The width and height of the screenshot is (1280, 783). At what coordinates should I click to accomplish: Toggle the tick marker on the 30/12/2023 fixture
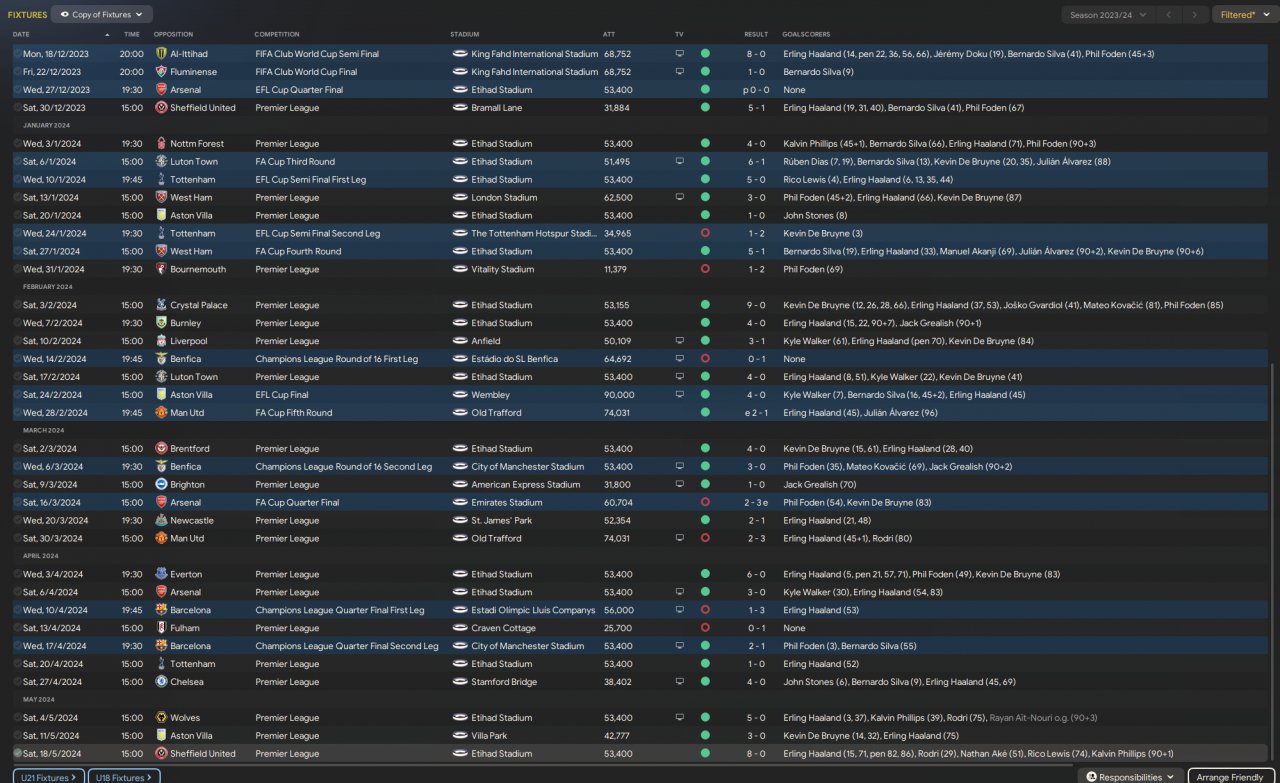coord(17,108)
